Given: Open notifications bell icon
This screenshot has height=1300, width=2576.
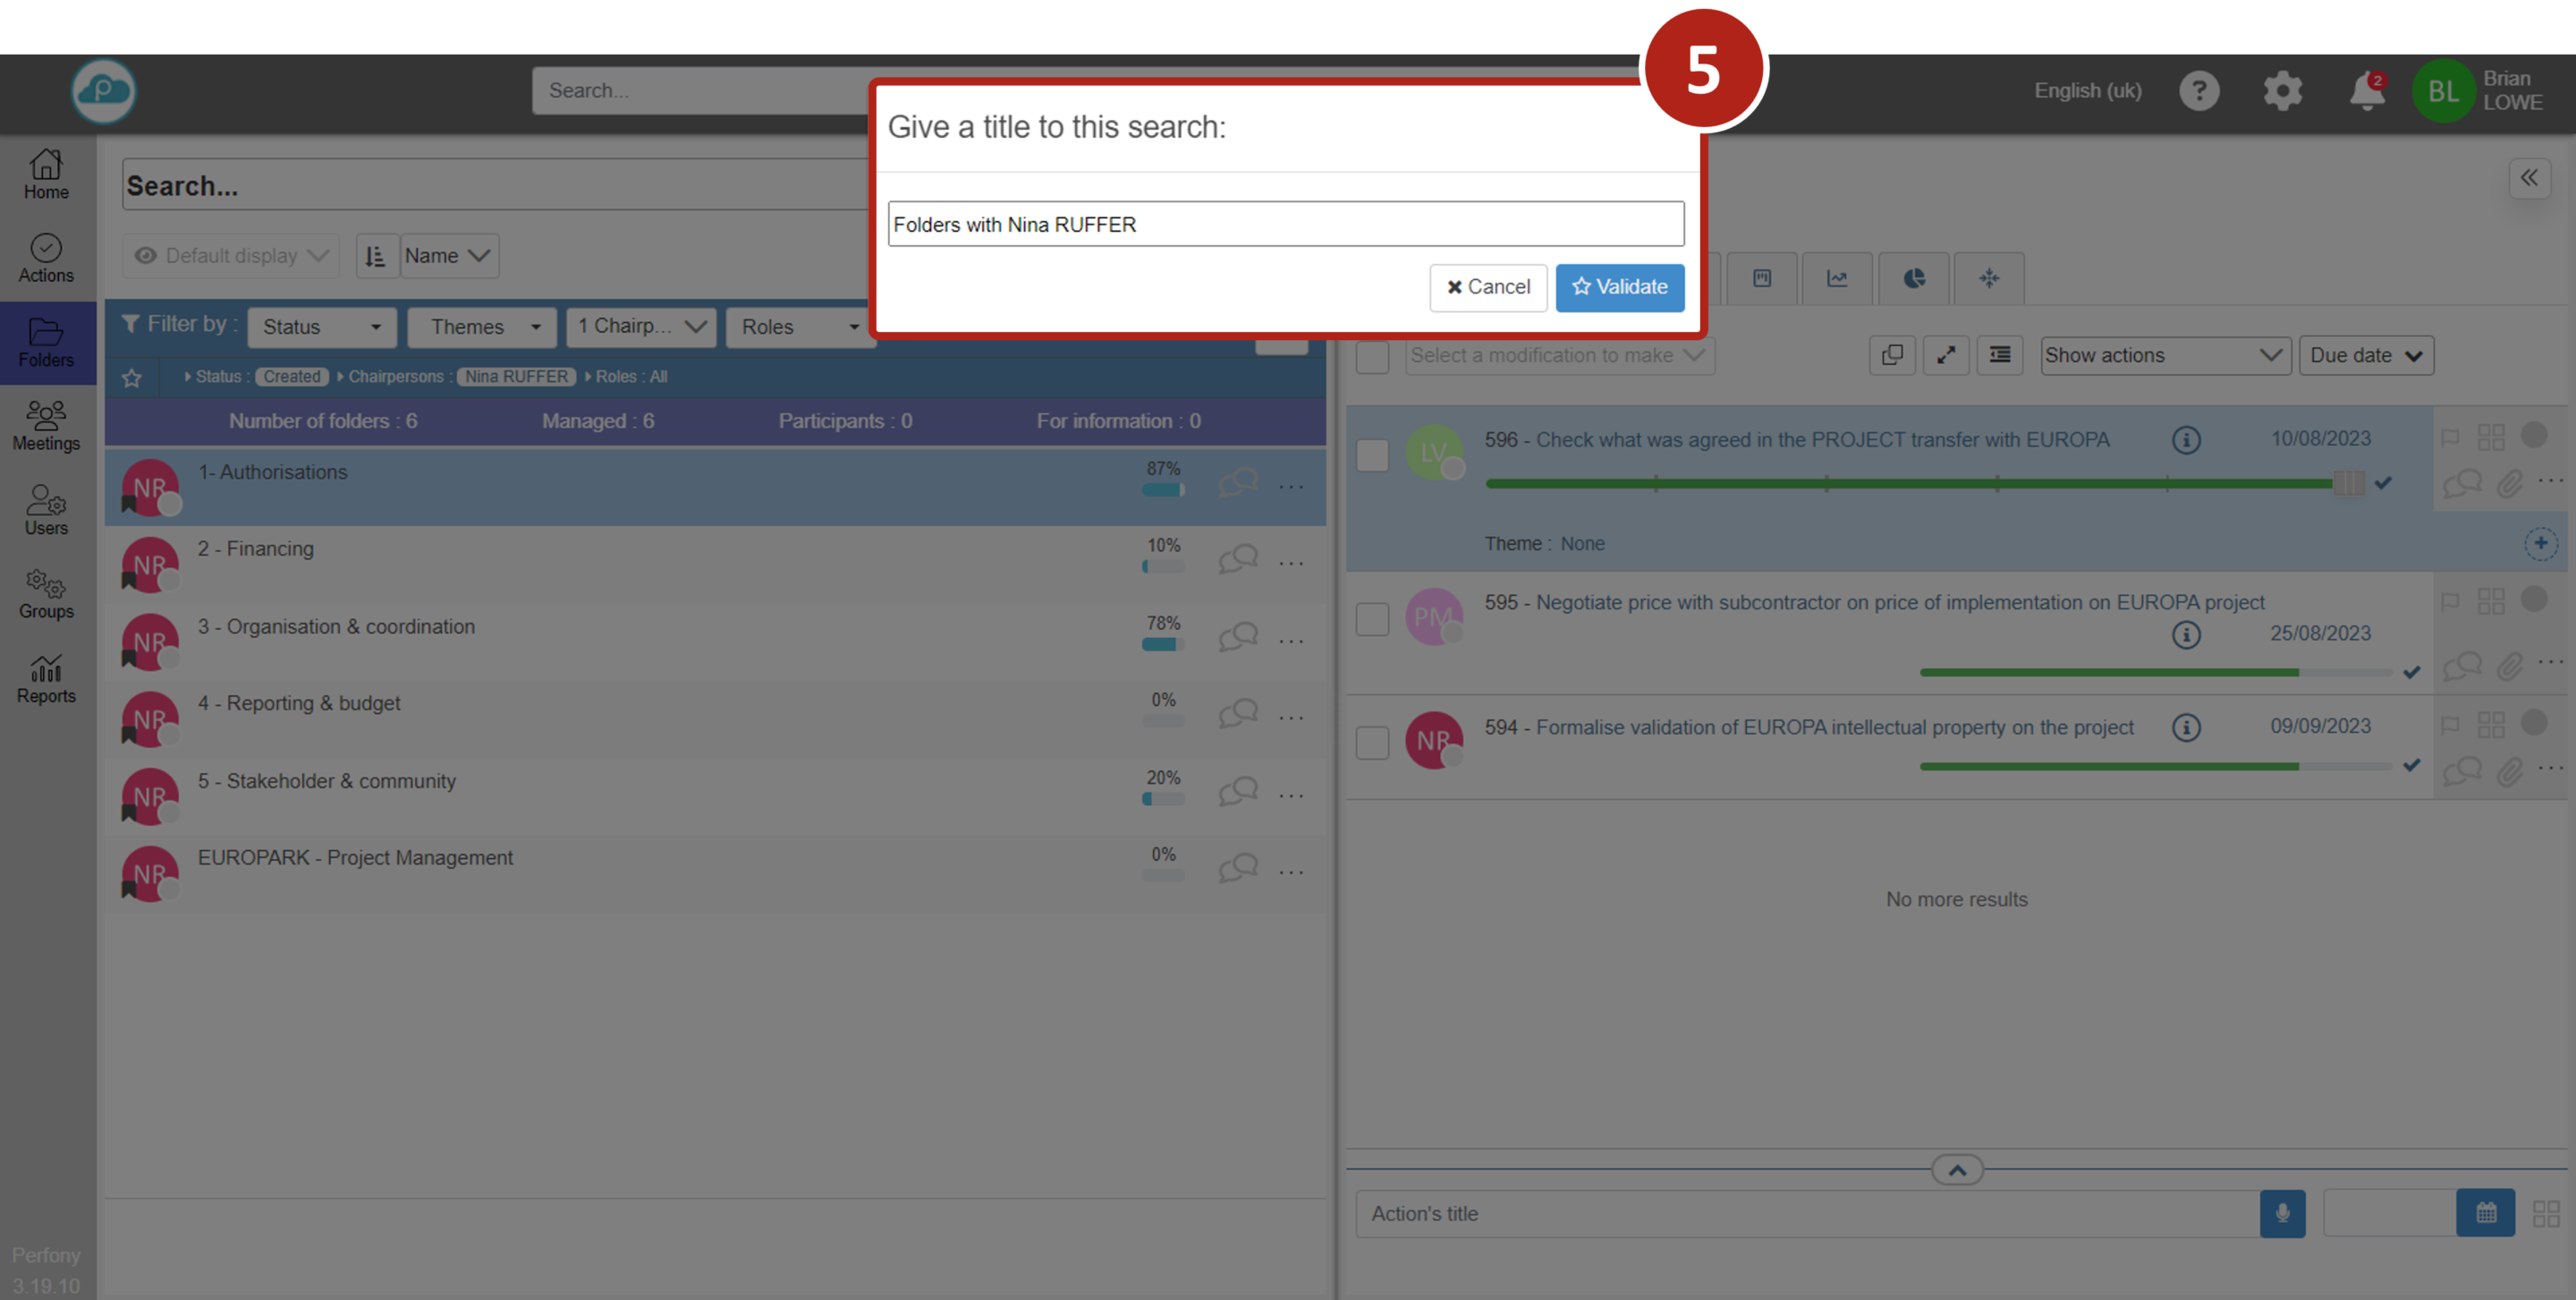Looking at the screenshot, I should point(2365,91).
